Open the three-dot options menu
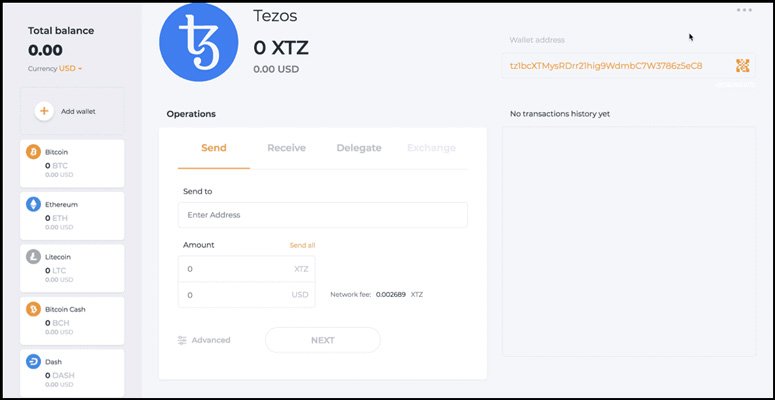 [744, 10]
